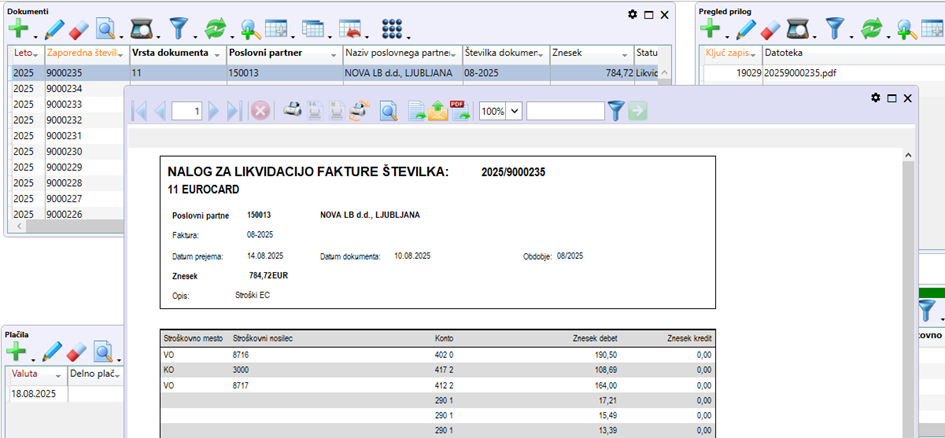Click funnel filter icon in Dokumenti toolbar
This screenshot has height=438, width=945.
(x=178, y=28)
